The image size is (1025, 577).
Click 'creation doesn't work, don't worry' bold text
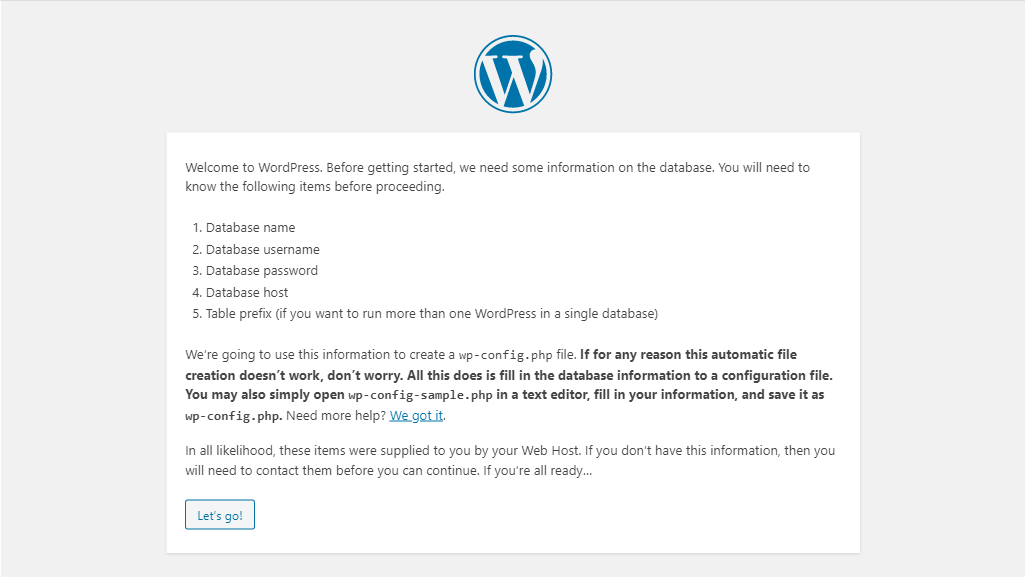click(293, 375)
